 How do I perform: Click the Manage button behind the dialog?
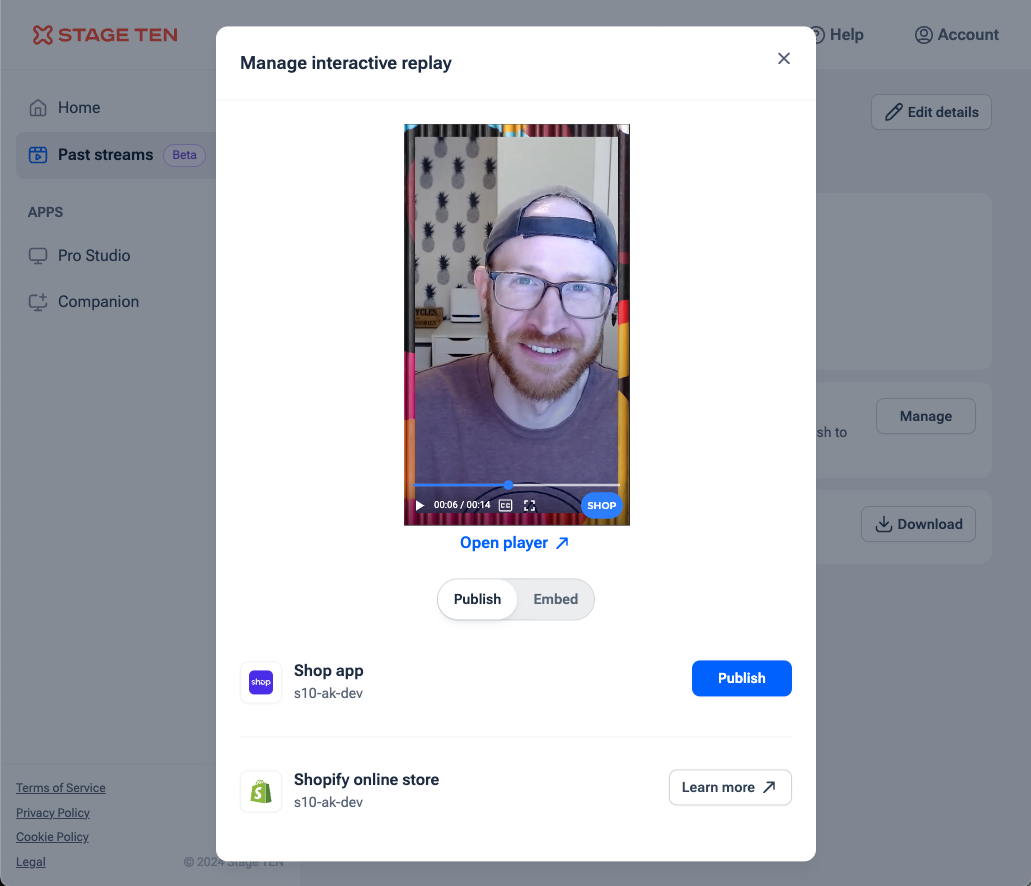point(925,416)
